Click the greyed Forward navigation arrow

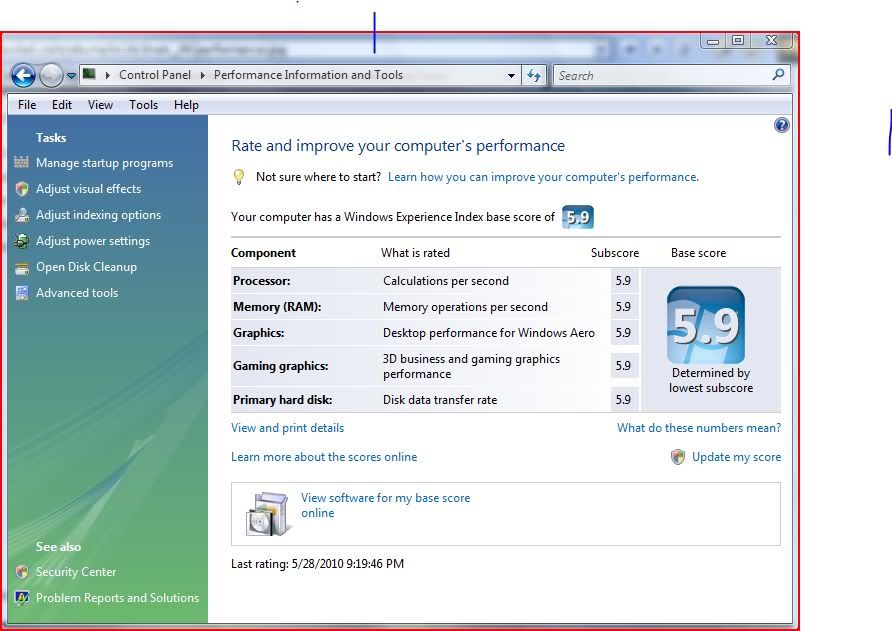pos(51,75)
